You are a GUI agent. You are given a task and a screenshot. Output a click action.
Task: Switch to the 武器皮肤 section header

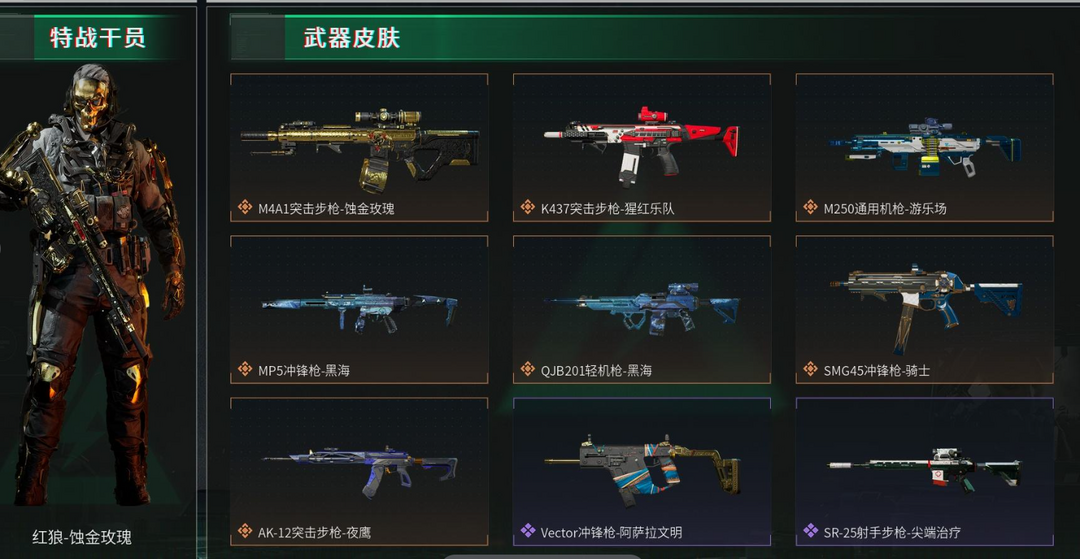[352, 38]
